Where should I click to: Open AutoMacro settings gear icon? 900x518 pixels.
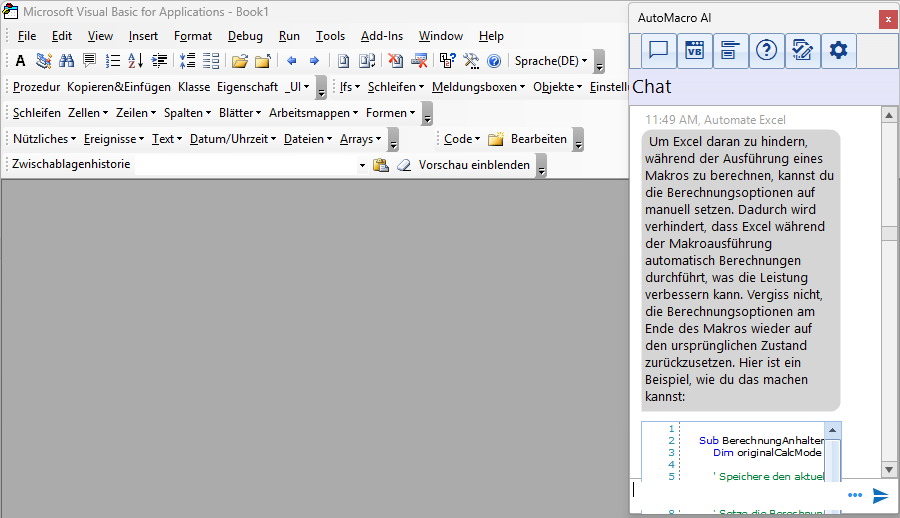tap(838, 51)
